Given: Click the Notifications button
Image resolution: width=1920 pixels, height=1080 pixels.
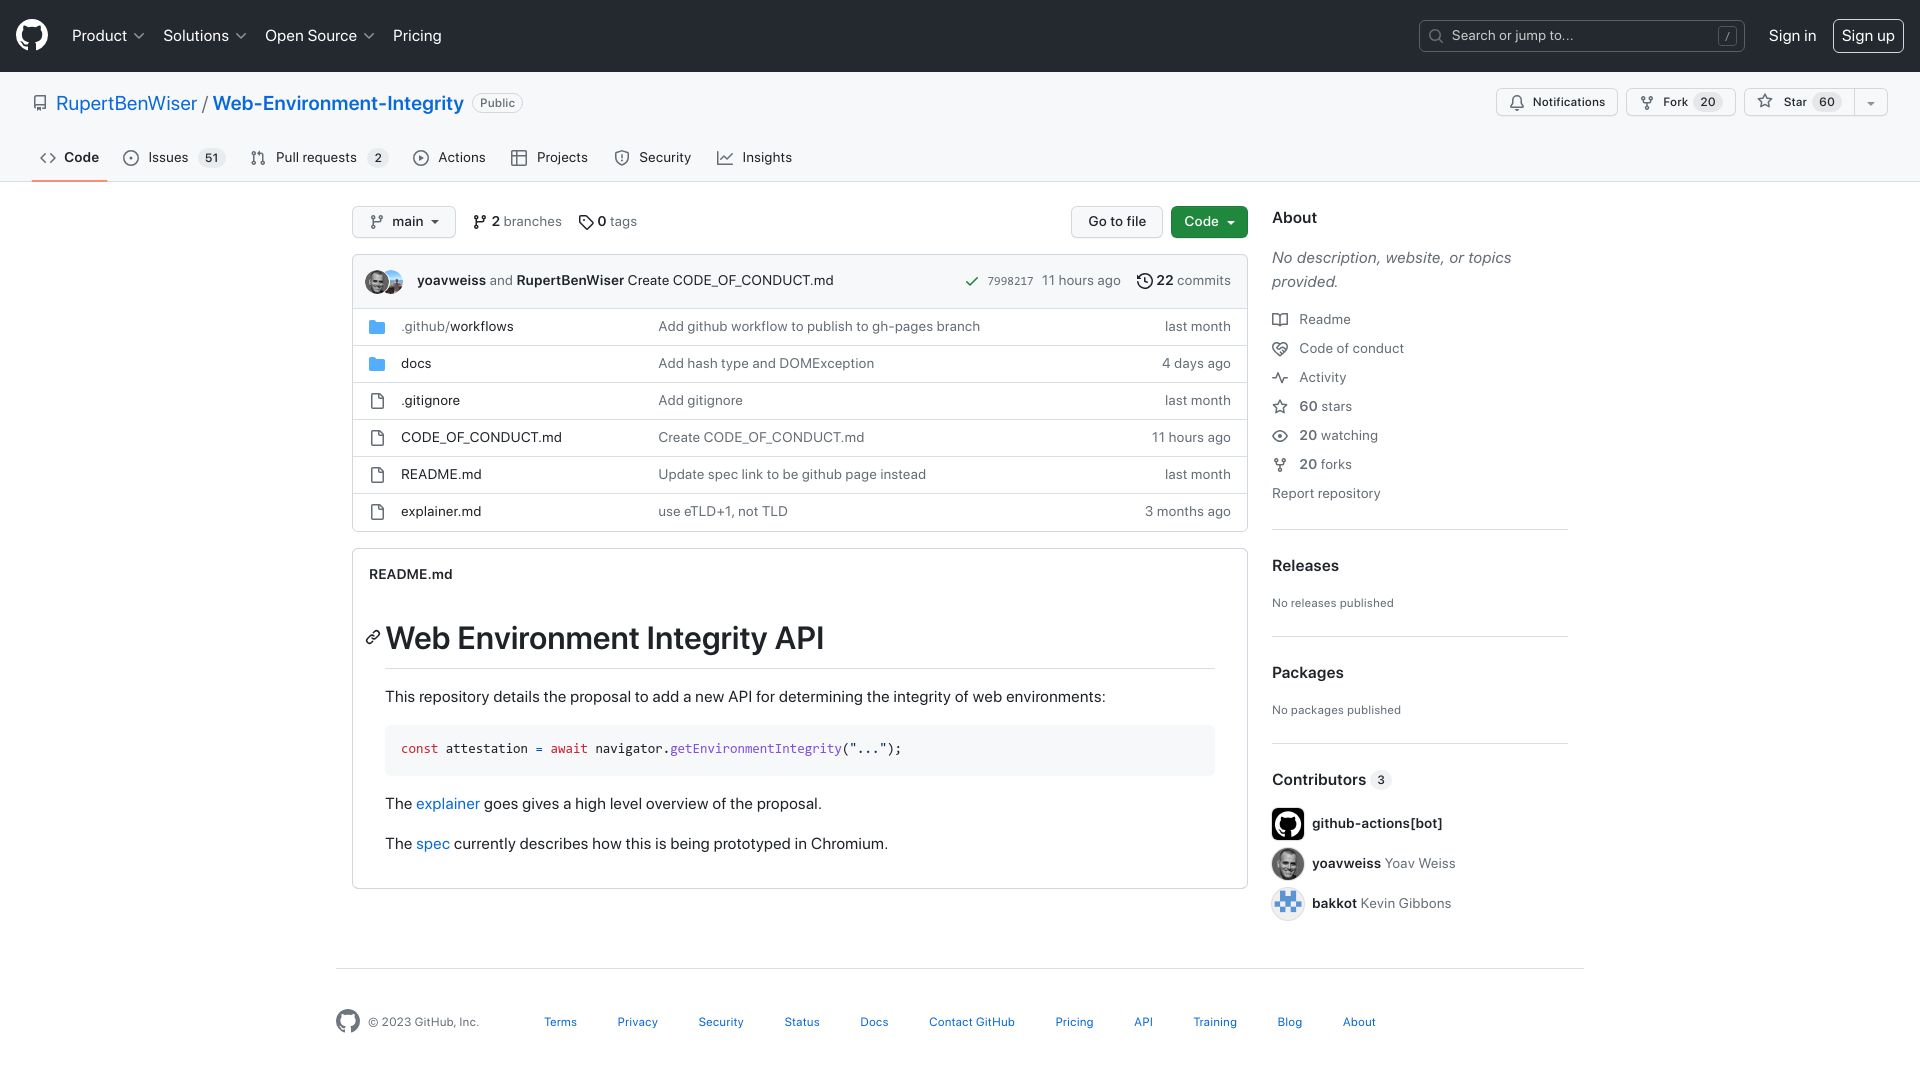Looking at the screenshot, I should [1557, 102].
